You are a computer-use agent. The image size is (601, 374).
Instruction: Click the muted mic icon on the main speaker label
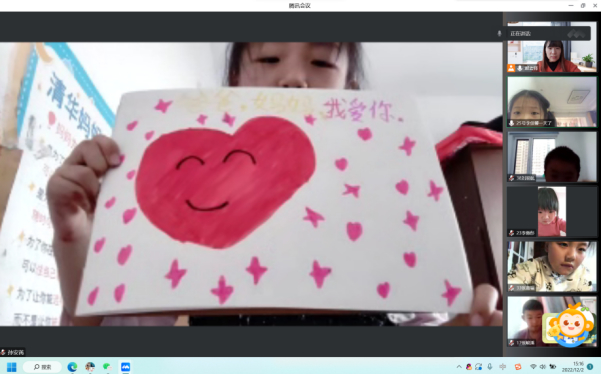3,352
